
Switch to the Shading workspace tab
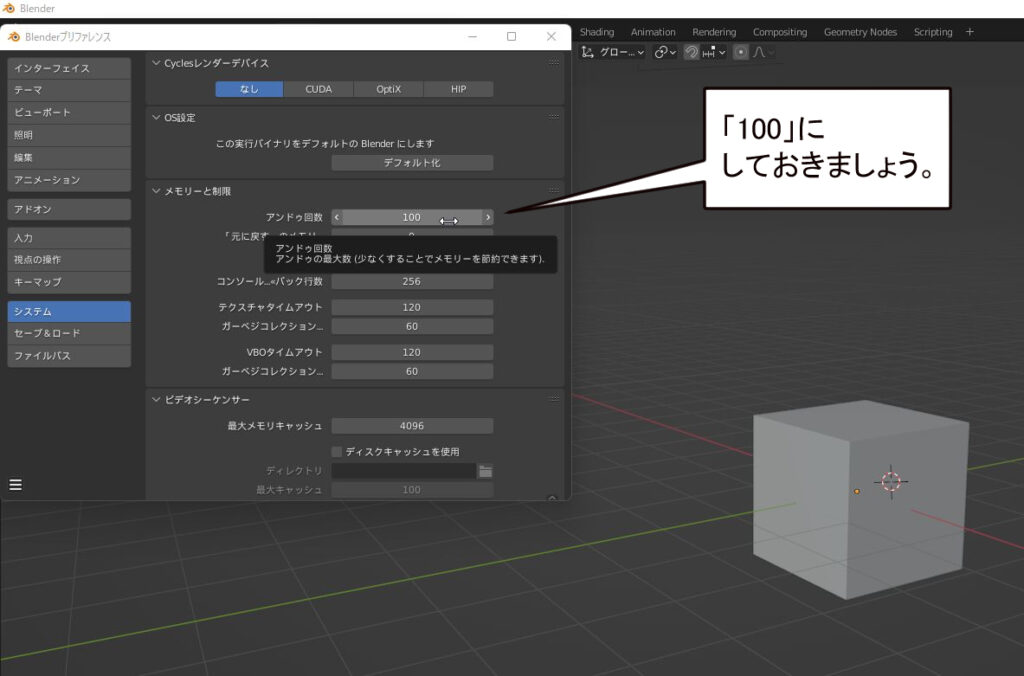pos(597,32)
